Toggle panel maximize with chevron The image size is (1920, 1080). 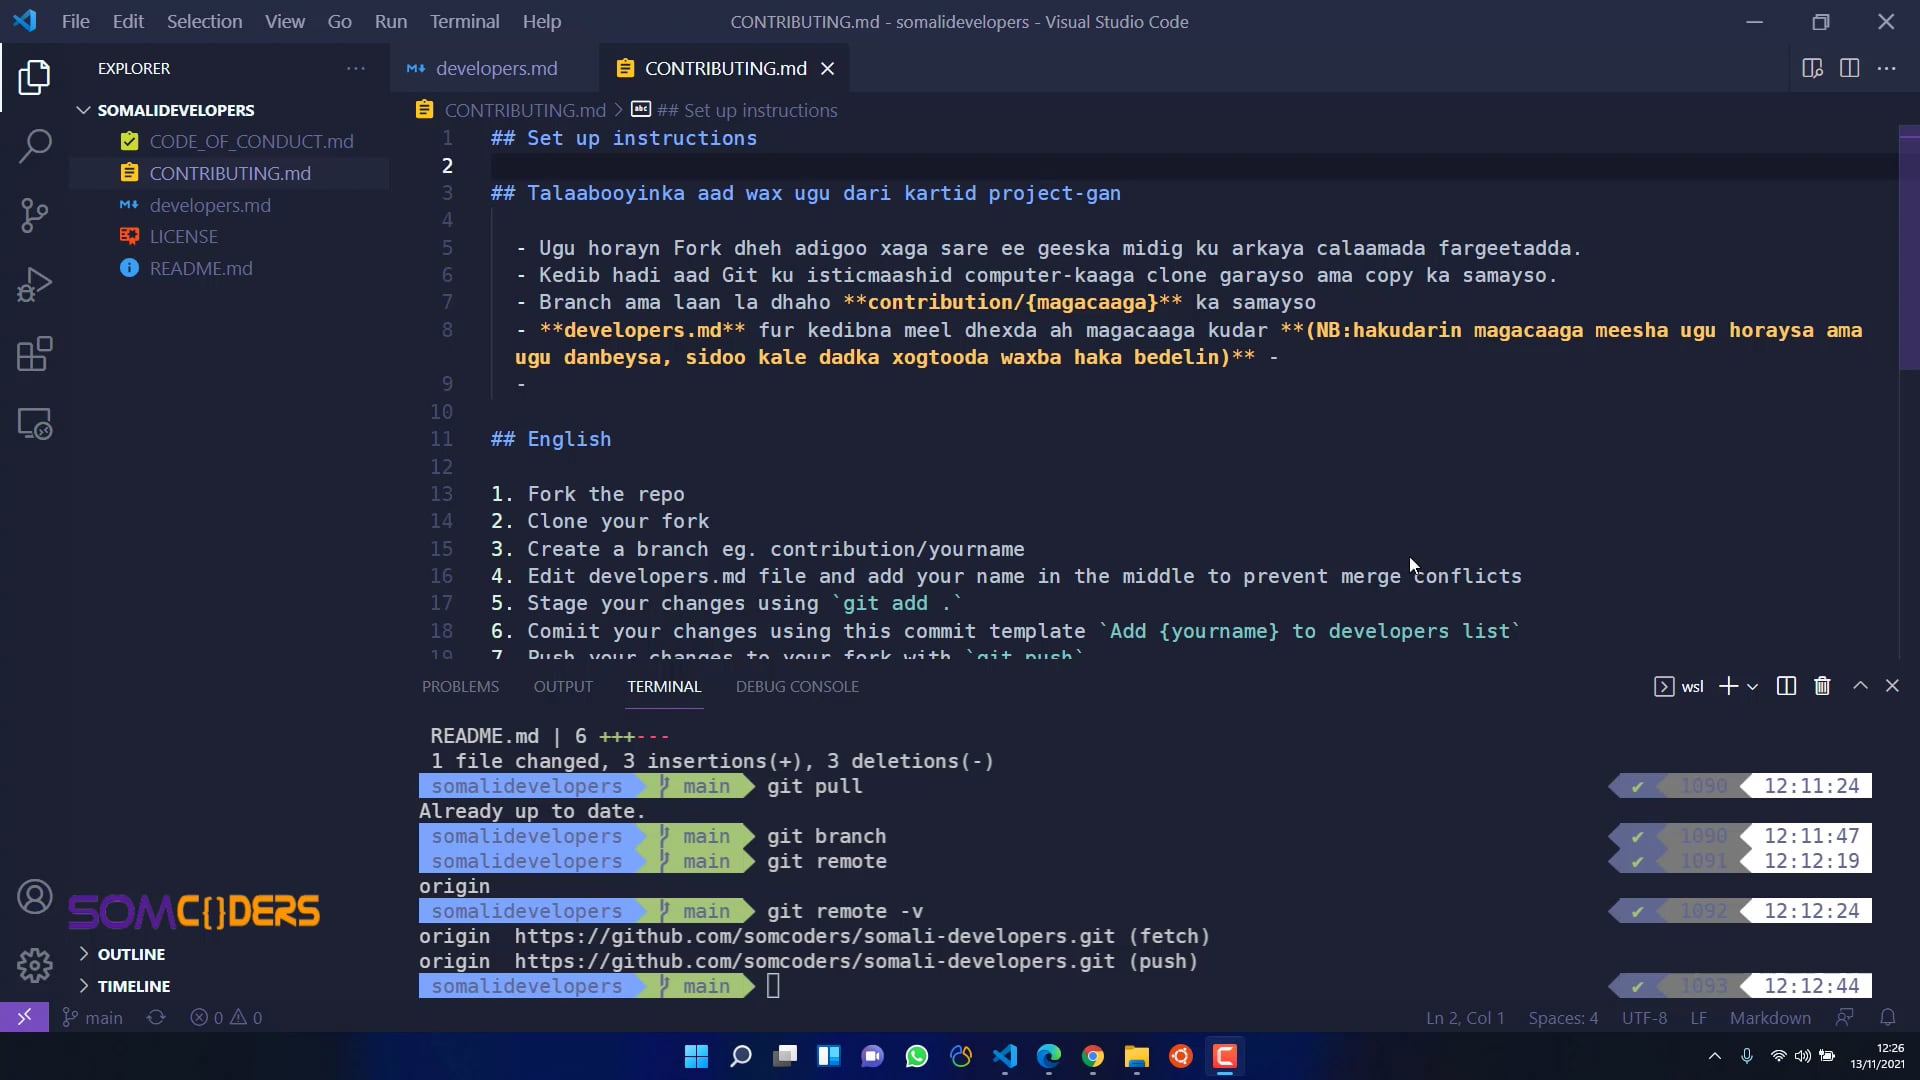coord(1859,686)
